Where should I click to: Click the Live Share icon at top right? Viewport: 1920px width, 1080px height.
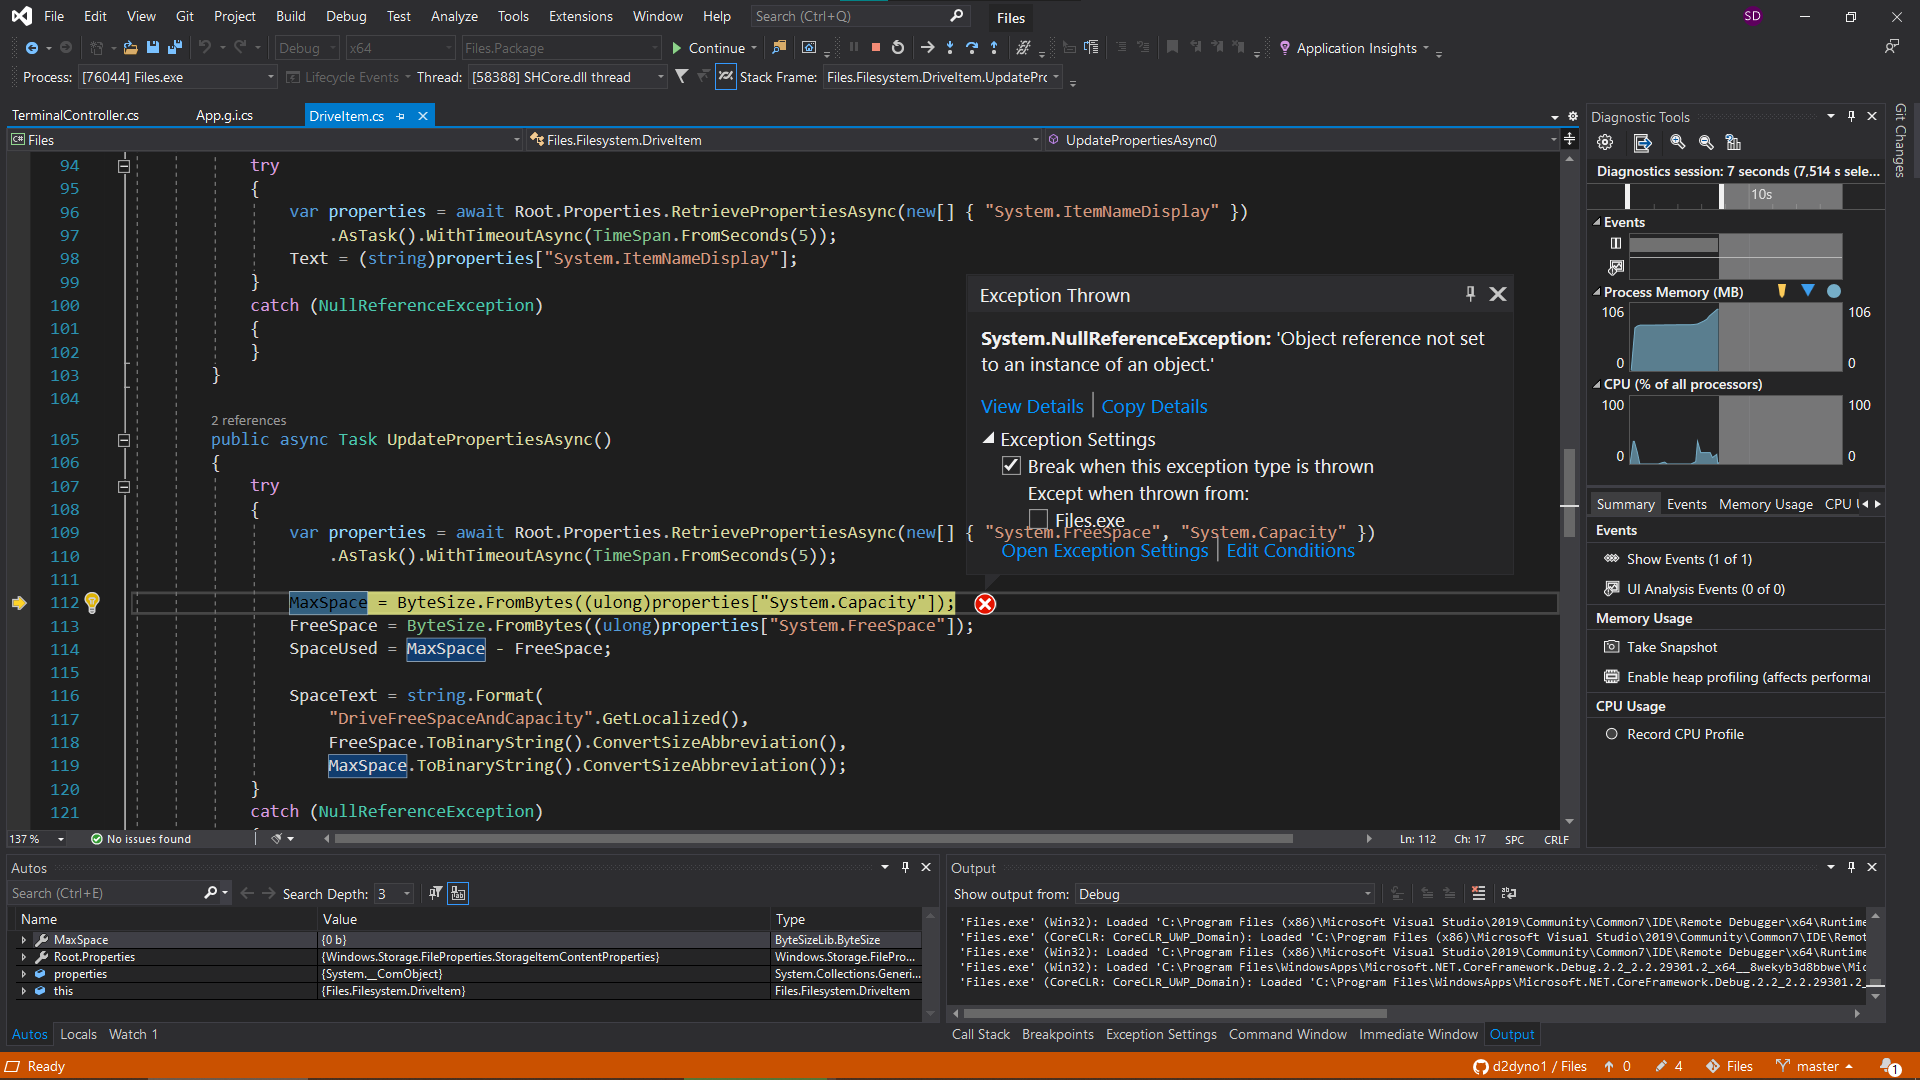coord(1891,47)
